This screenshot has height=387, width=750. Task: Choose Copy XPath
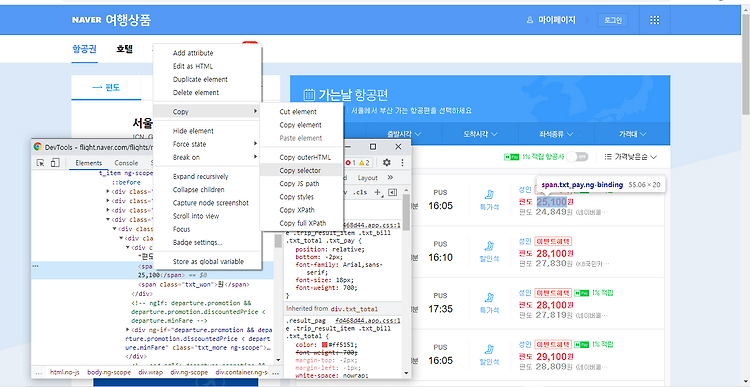(x=301, y=210)
